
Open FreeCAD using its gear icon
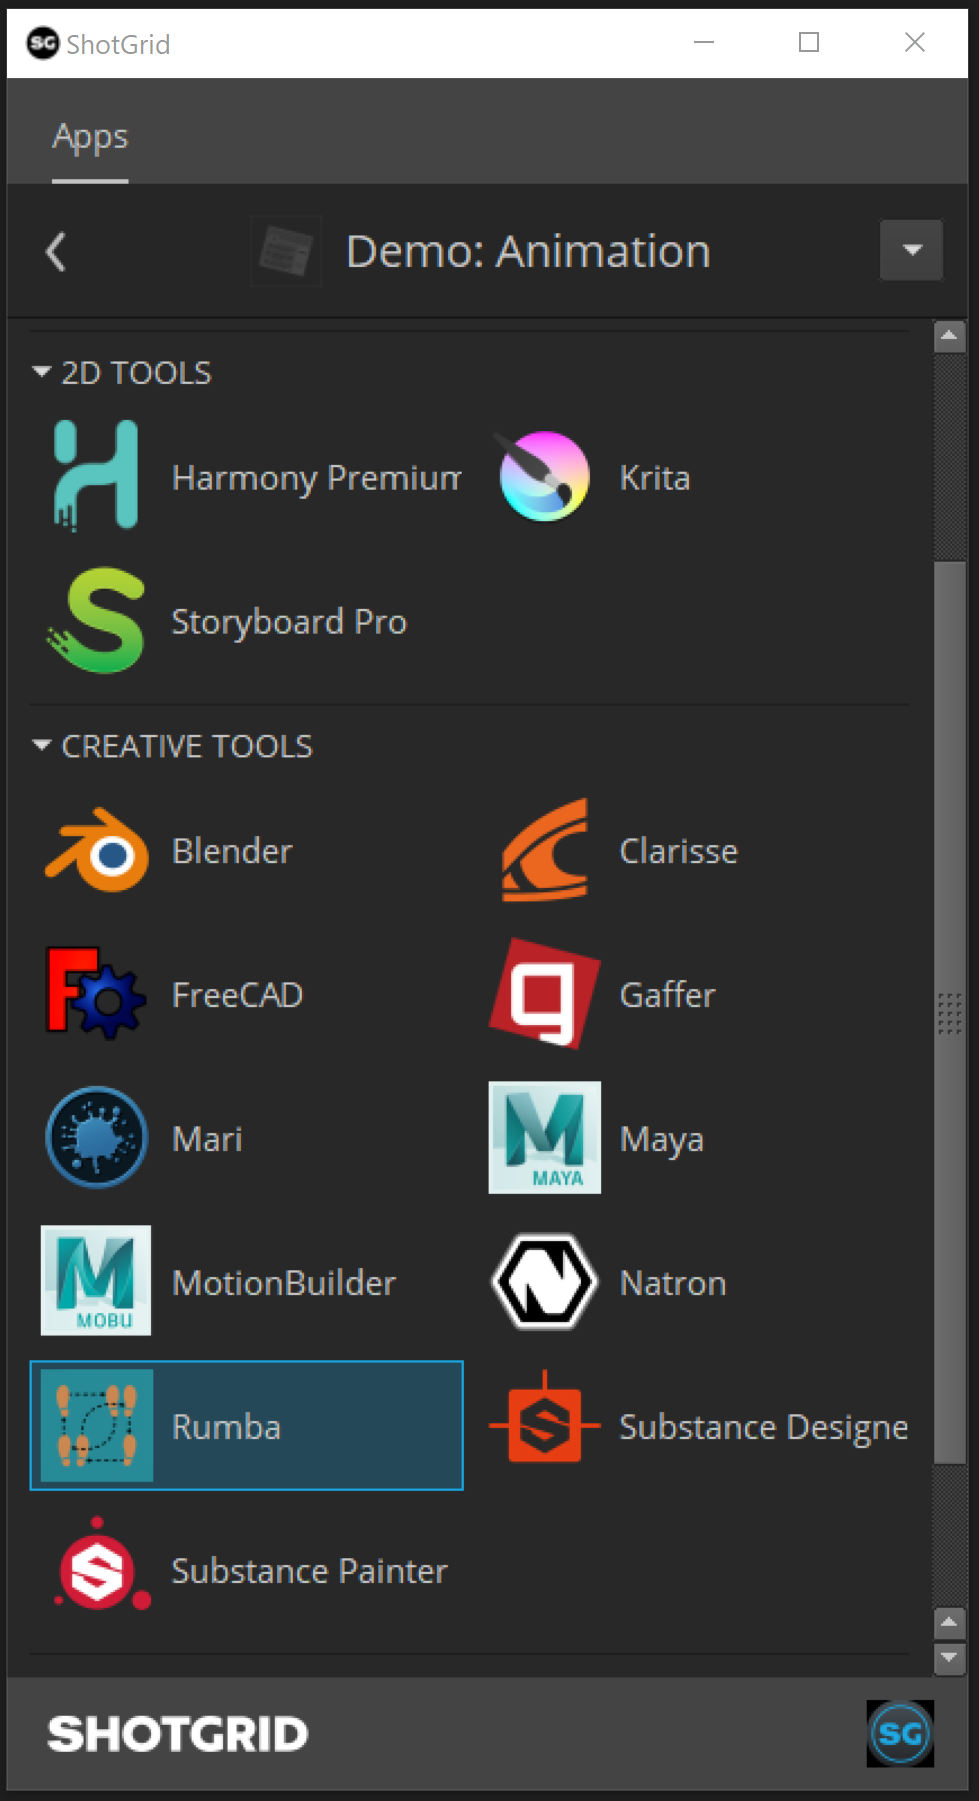pos(96,994)
